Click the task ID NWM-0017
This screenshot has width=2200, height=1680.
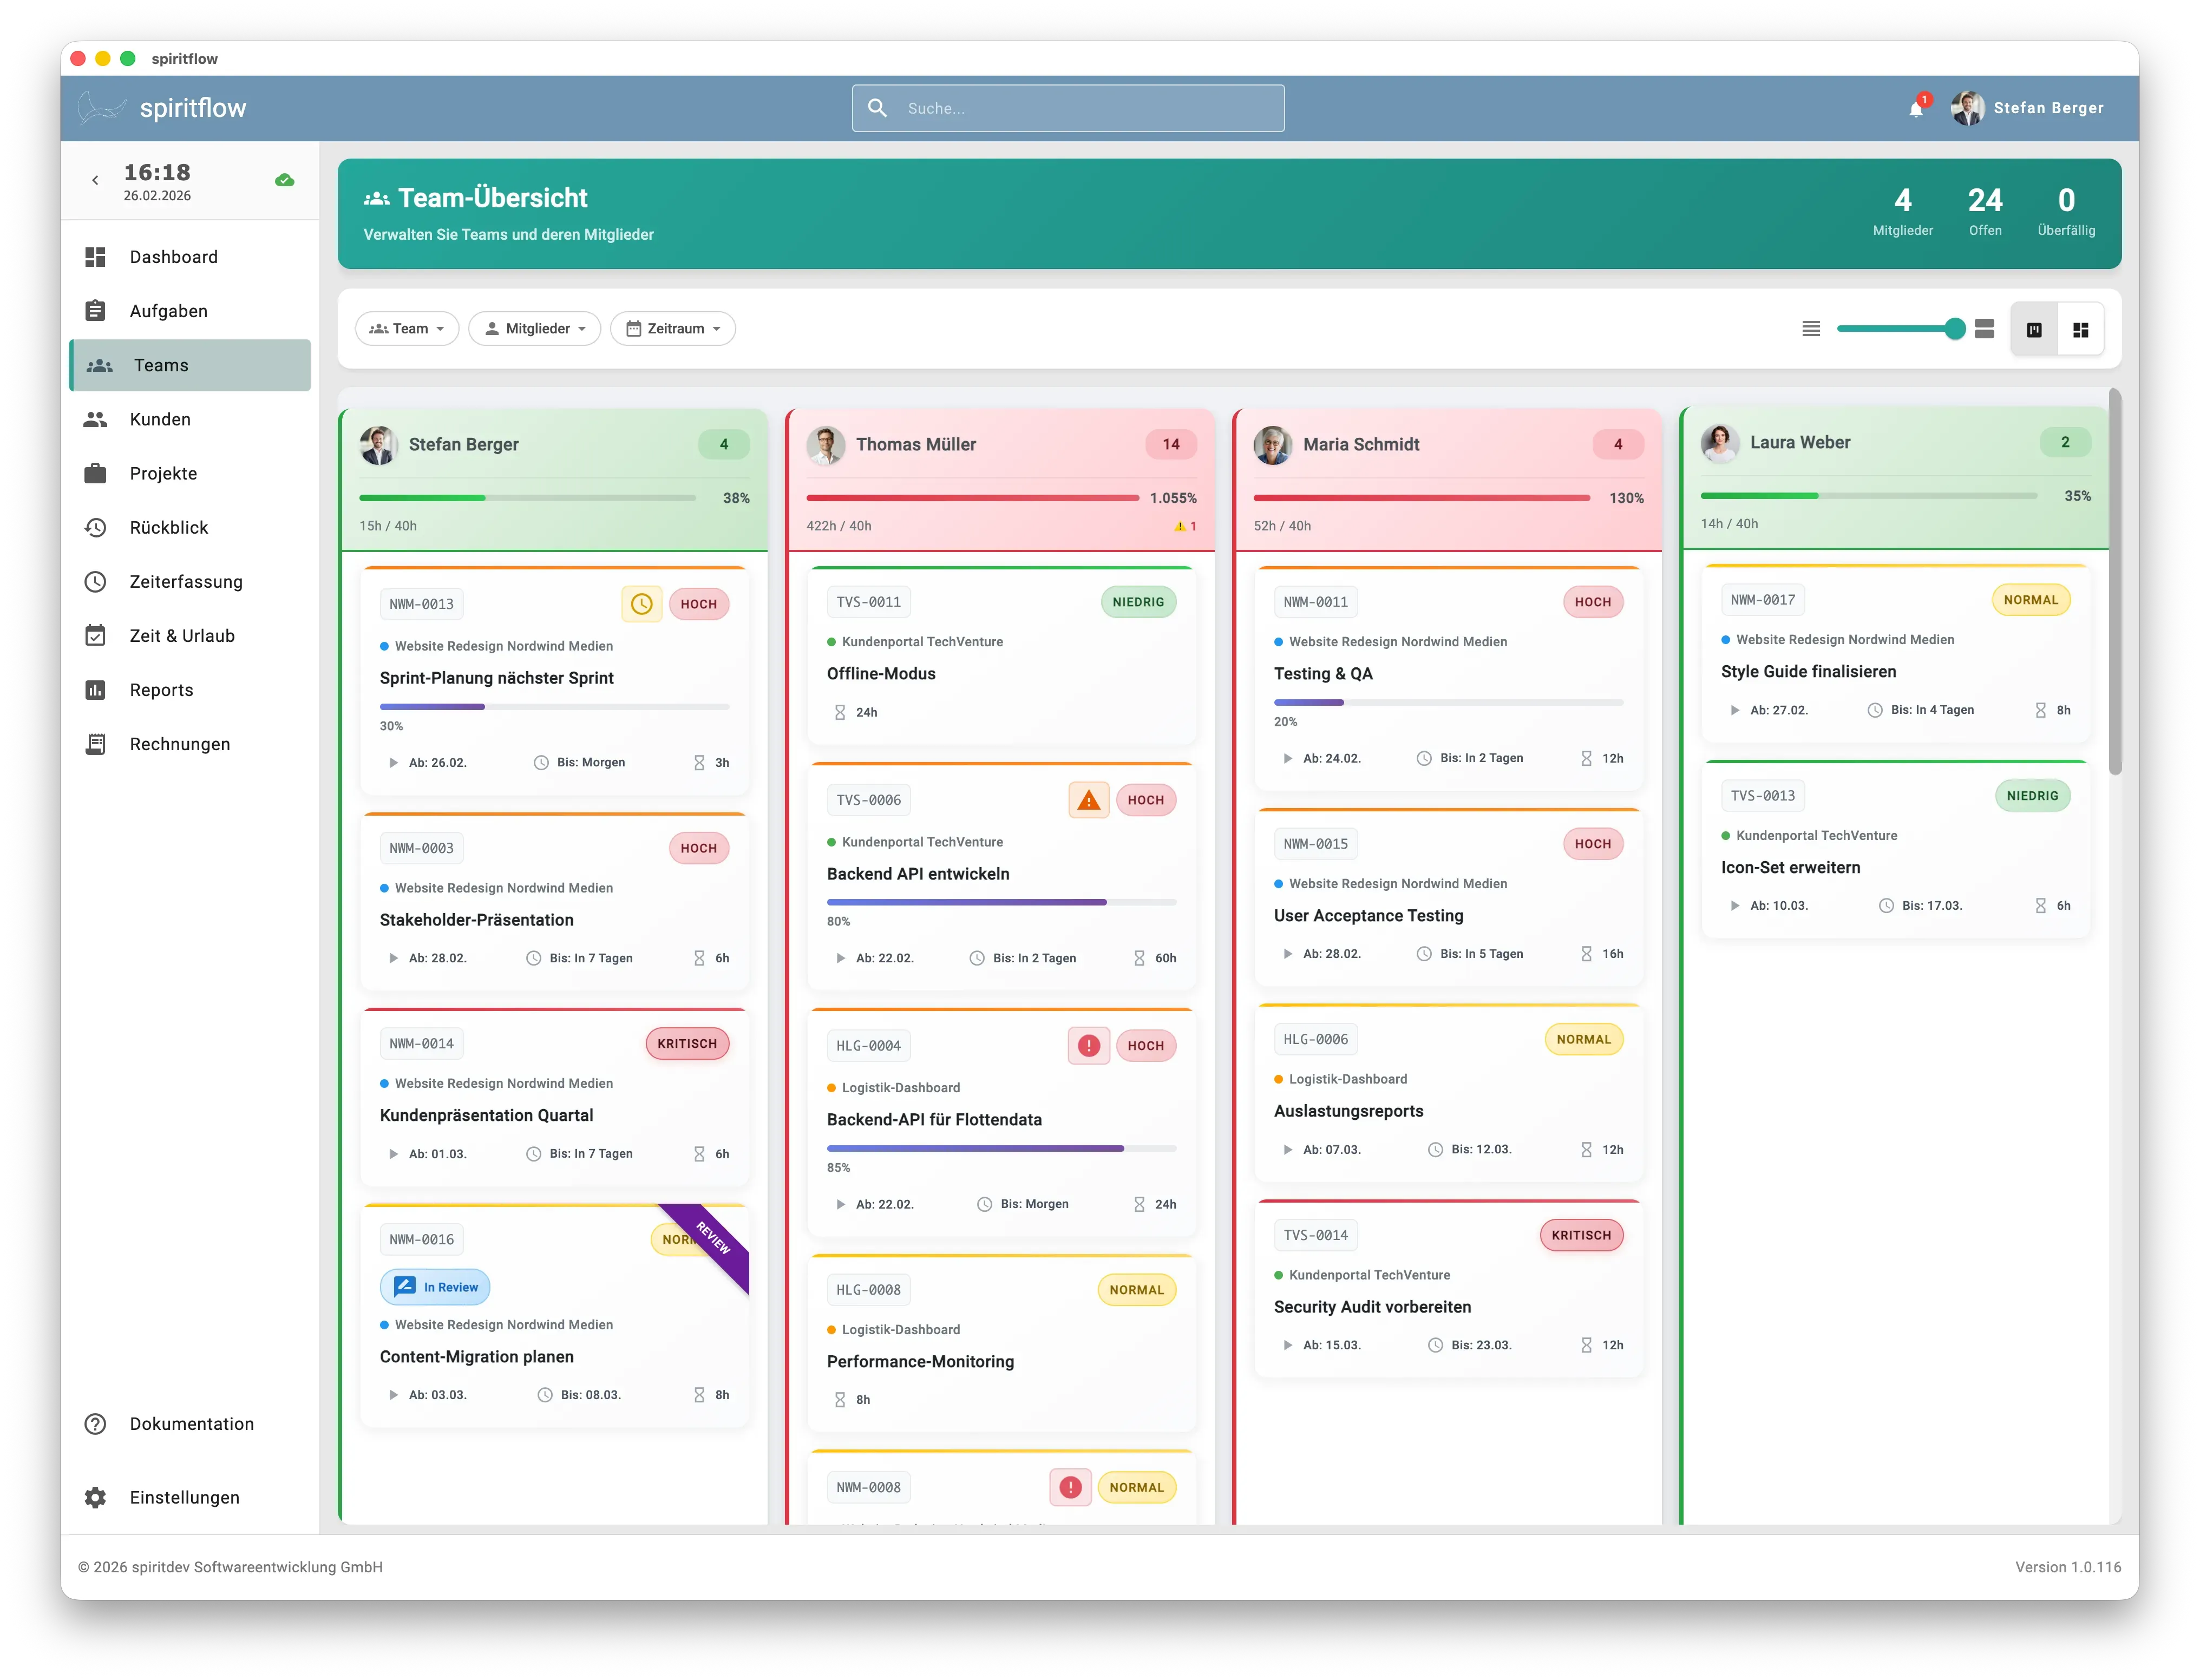(1763, 600)
